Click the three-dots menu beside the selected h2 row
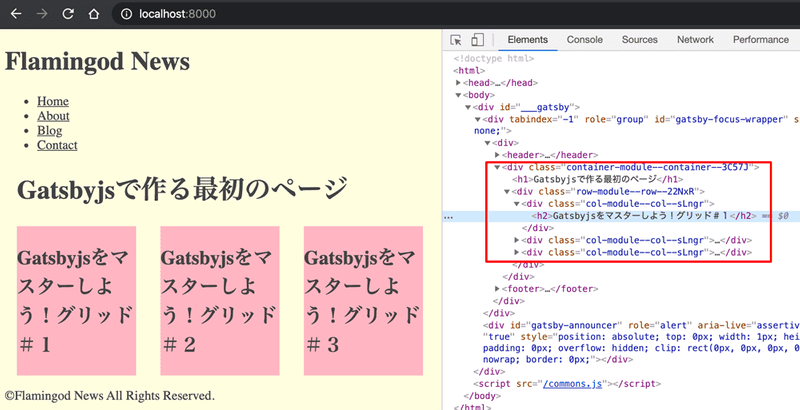This screenshot has height=410, width=800. (448, 217)
